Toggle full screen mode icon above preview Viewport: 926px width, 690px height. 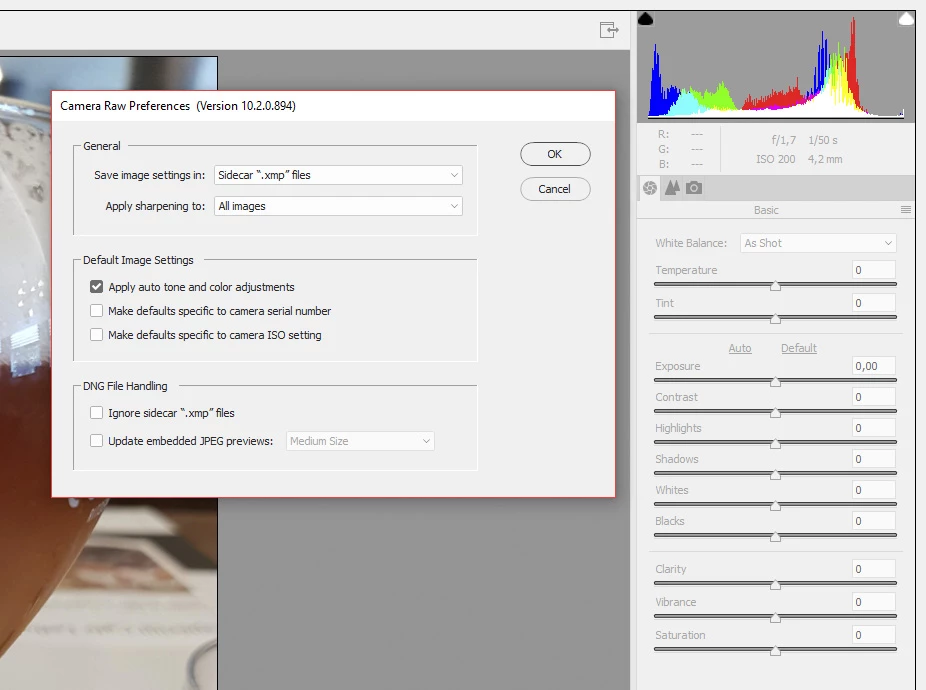click(609, 30)
